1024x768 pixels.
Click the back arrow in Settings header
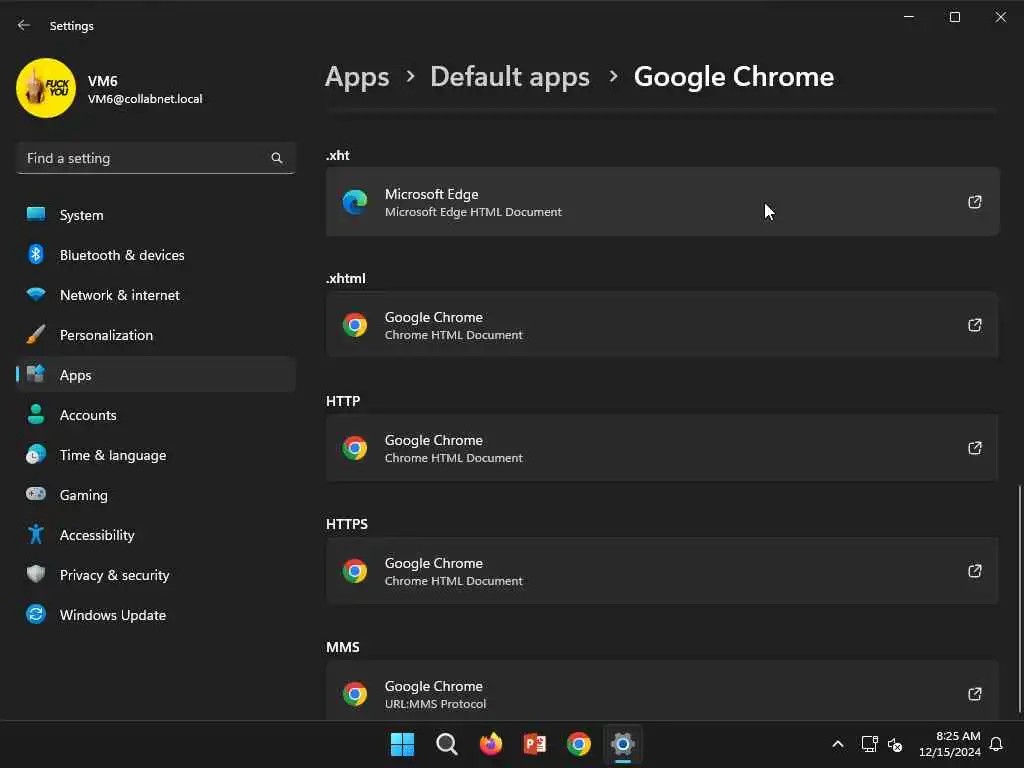[24, 25]
